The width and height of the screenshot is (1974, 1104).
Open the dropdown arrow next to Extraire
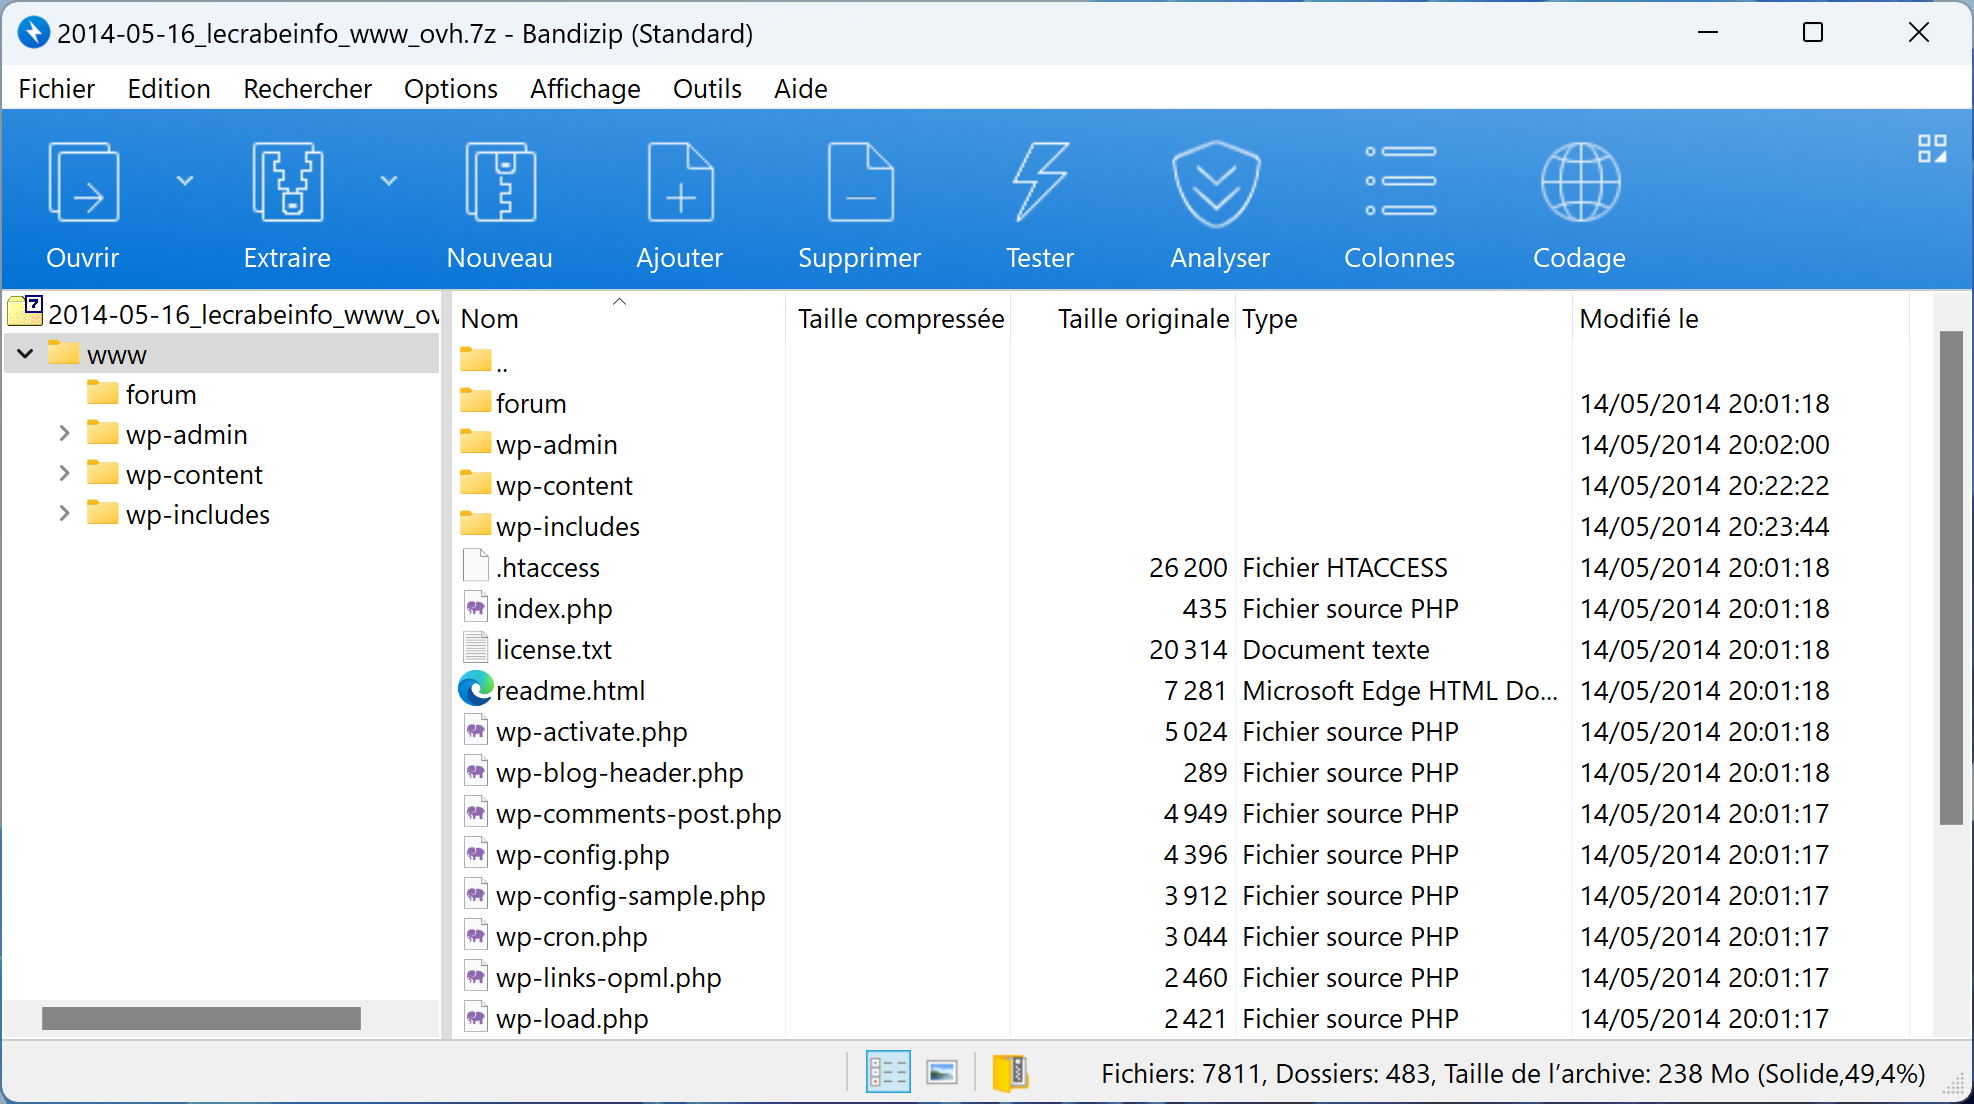pyautogui.click(x=389, y=181)
